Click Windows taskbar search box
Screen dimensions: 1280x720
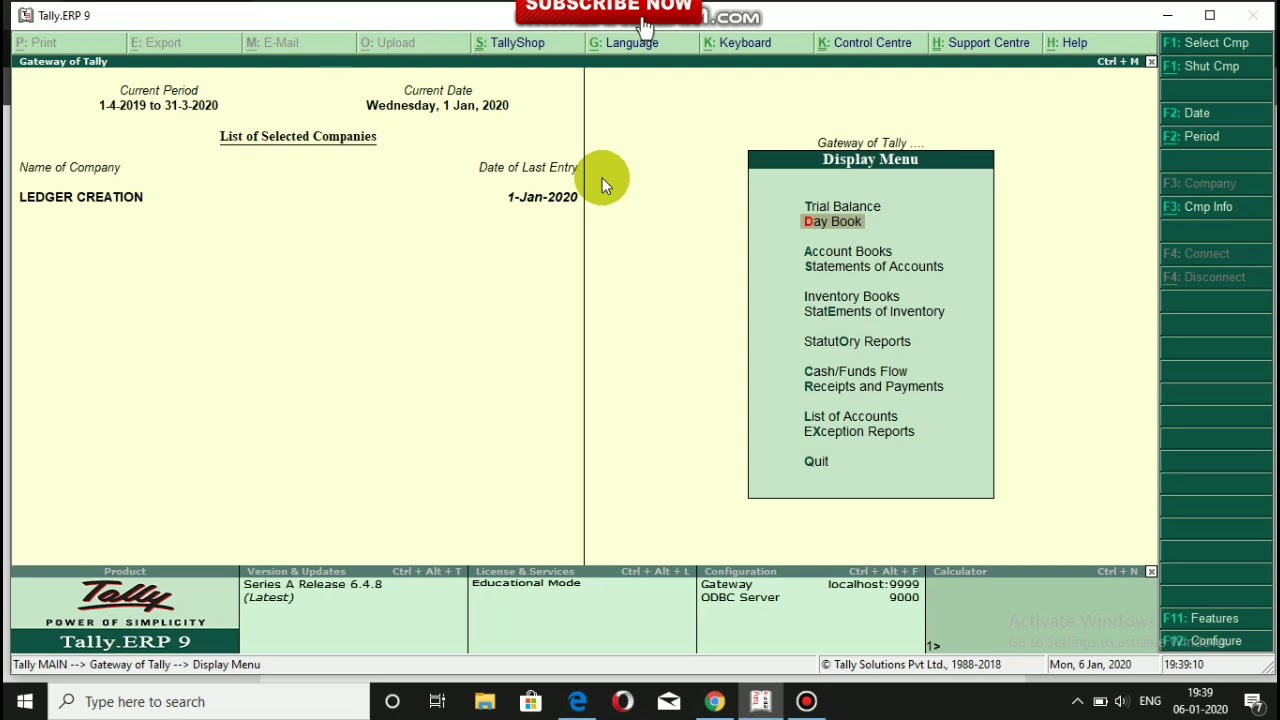(209, 701)
